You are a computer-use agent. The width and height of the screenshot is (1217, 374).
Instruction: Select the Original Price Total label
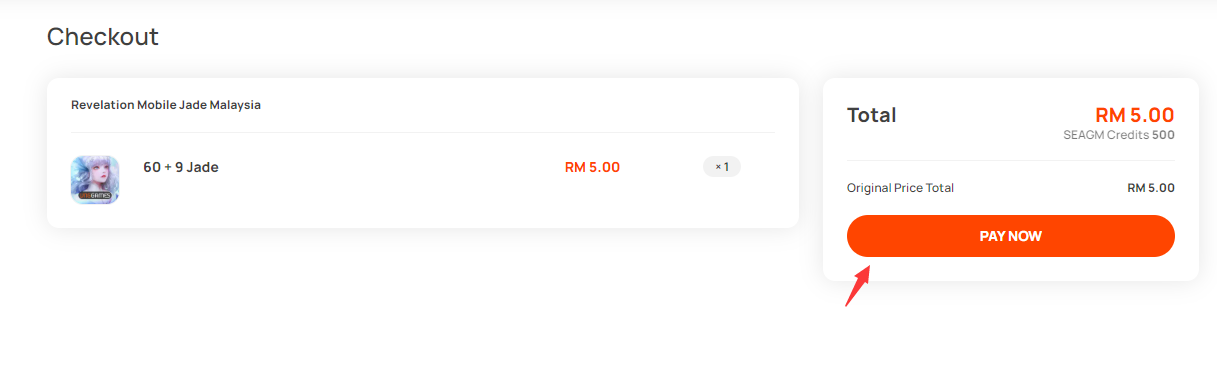coord(900,188)
